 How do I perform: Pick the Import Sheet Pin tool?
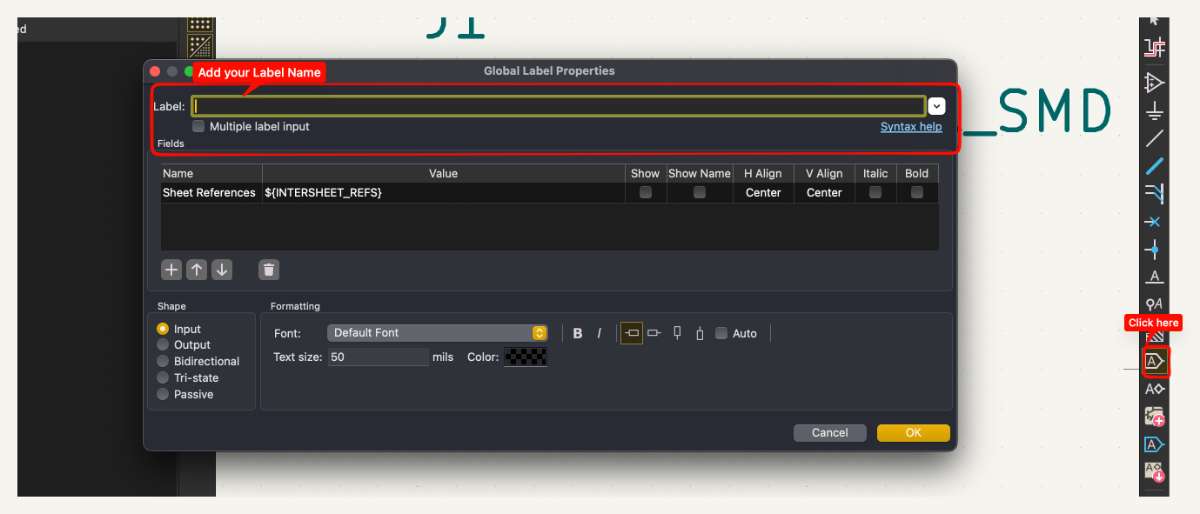[x=1155, y=471]
